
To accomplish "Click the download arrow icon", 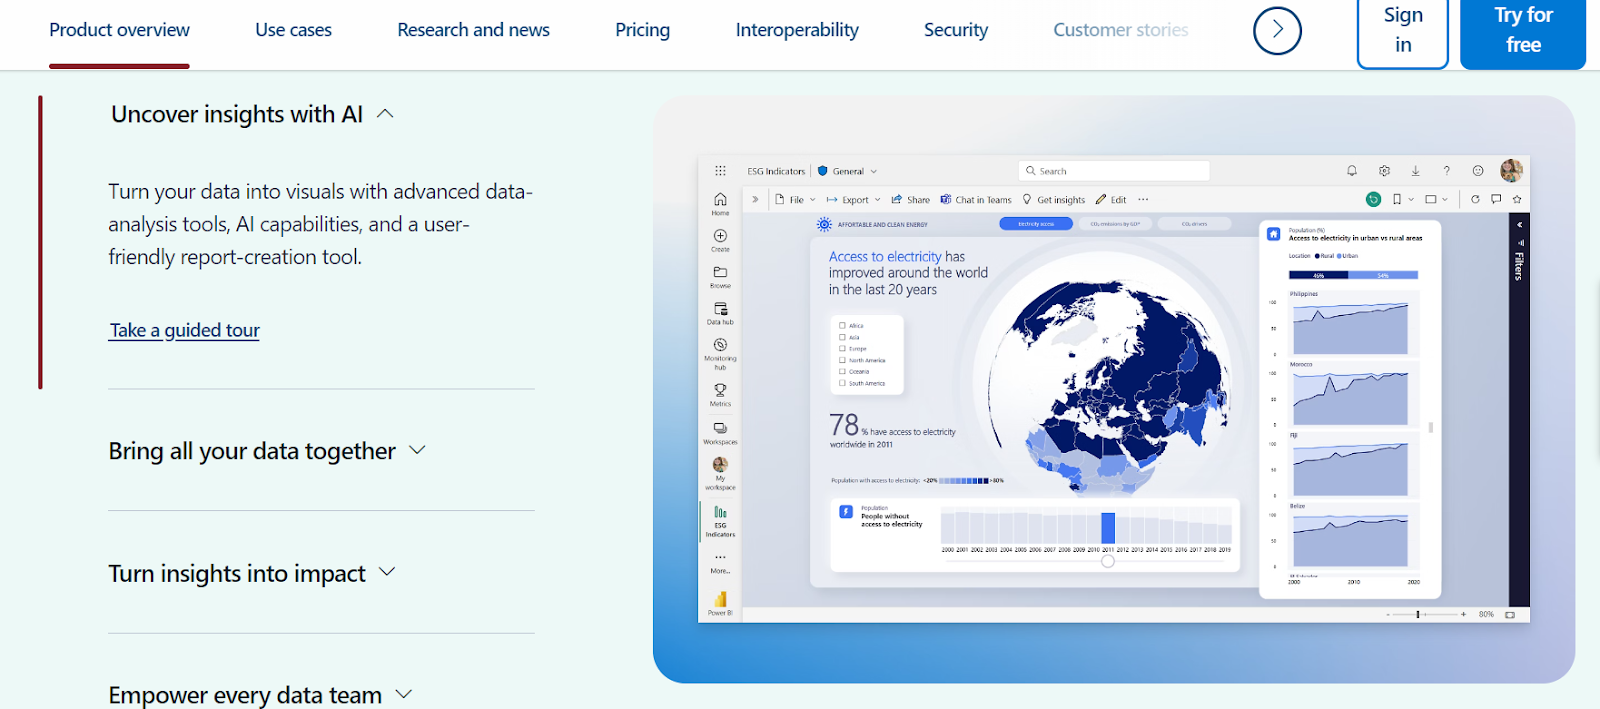I will coord(1415,171).
